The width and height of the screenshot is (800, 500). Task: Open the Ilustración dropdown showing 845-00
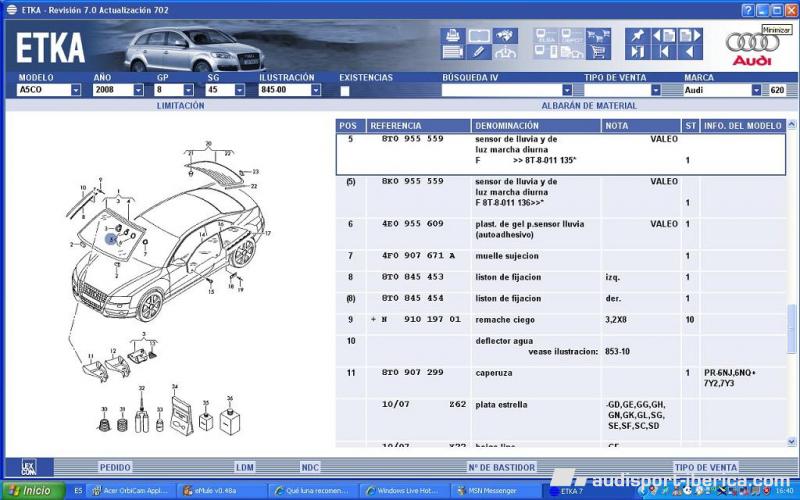(315, 90)
